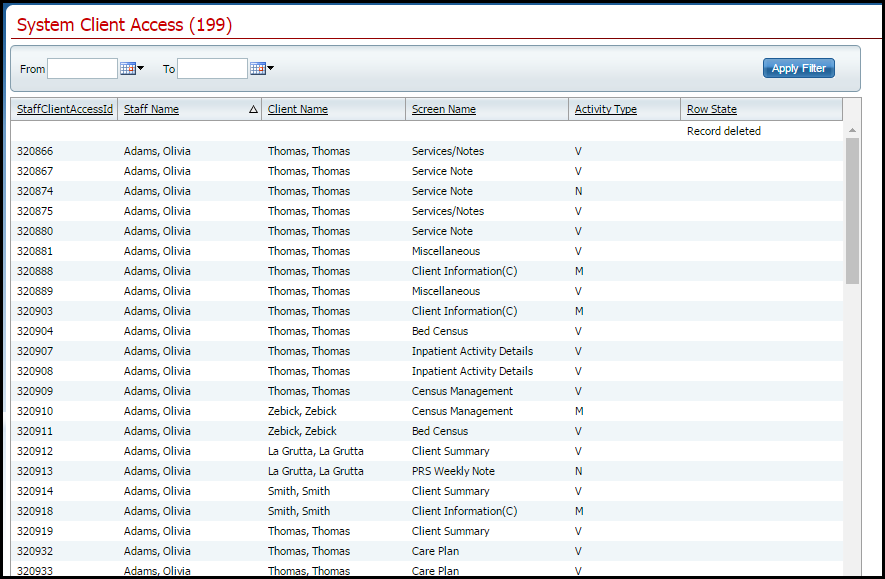Sort by Screen Name column
The image size is (885, 579).
[x=444, y=110]
